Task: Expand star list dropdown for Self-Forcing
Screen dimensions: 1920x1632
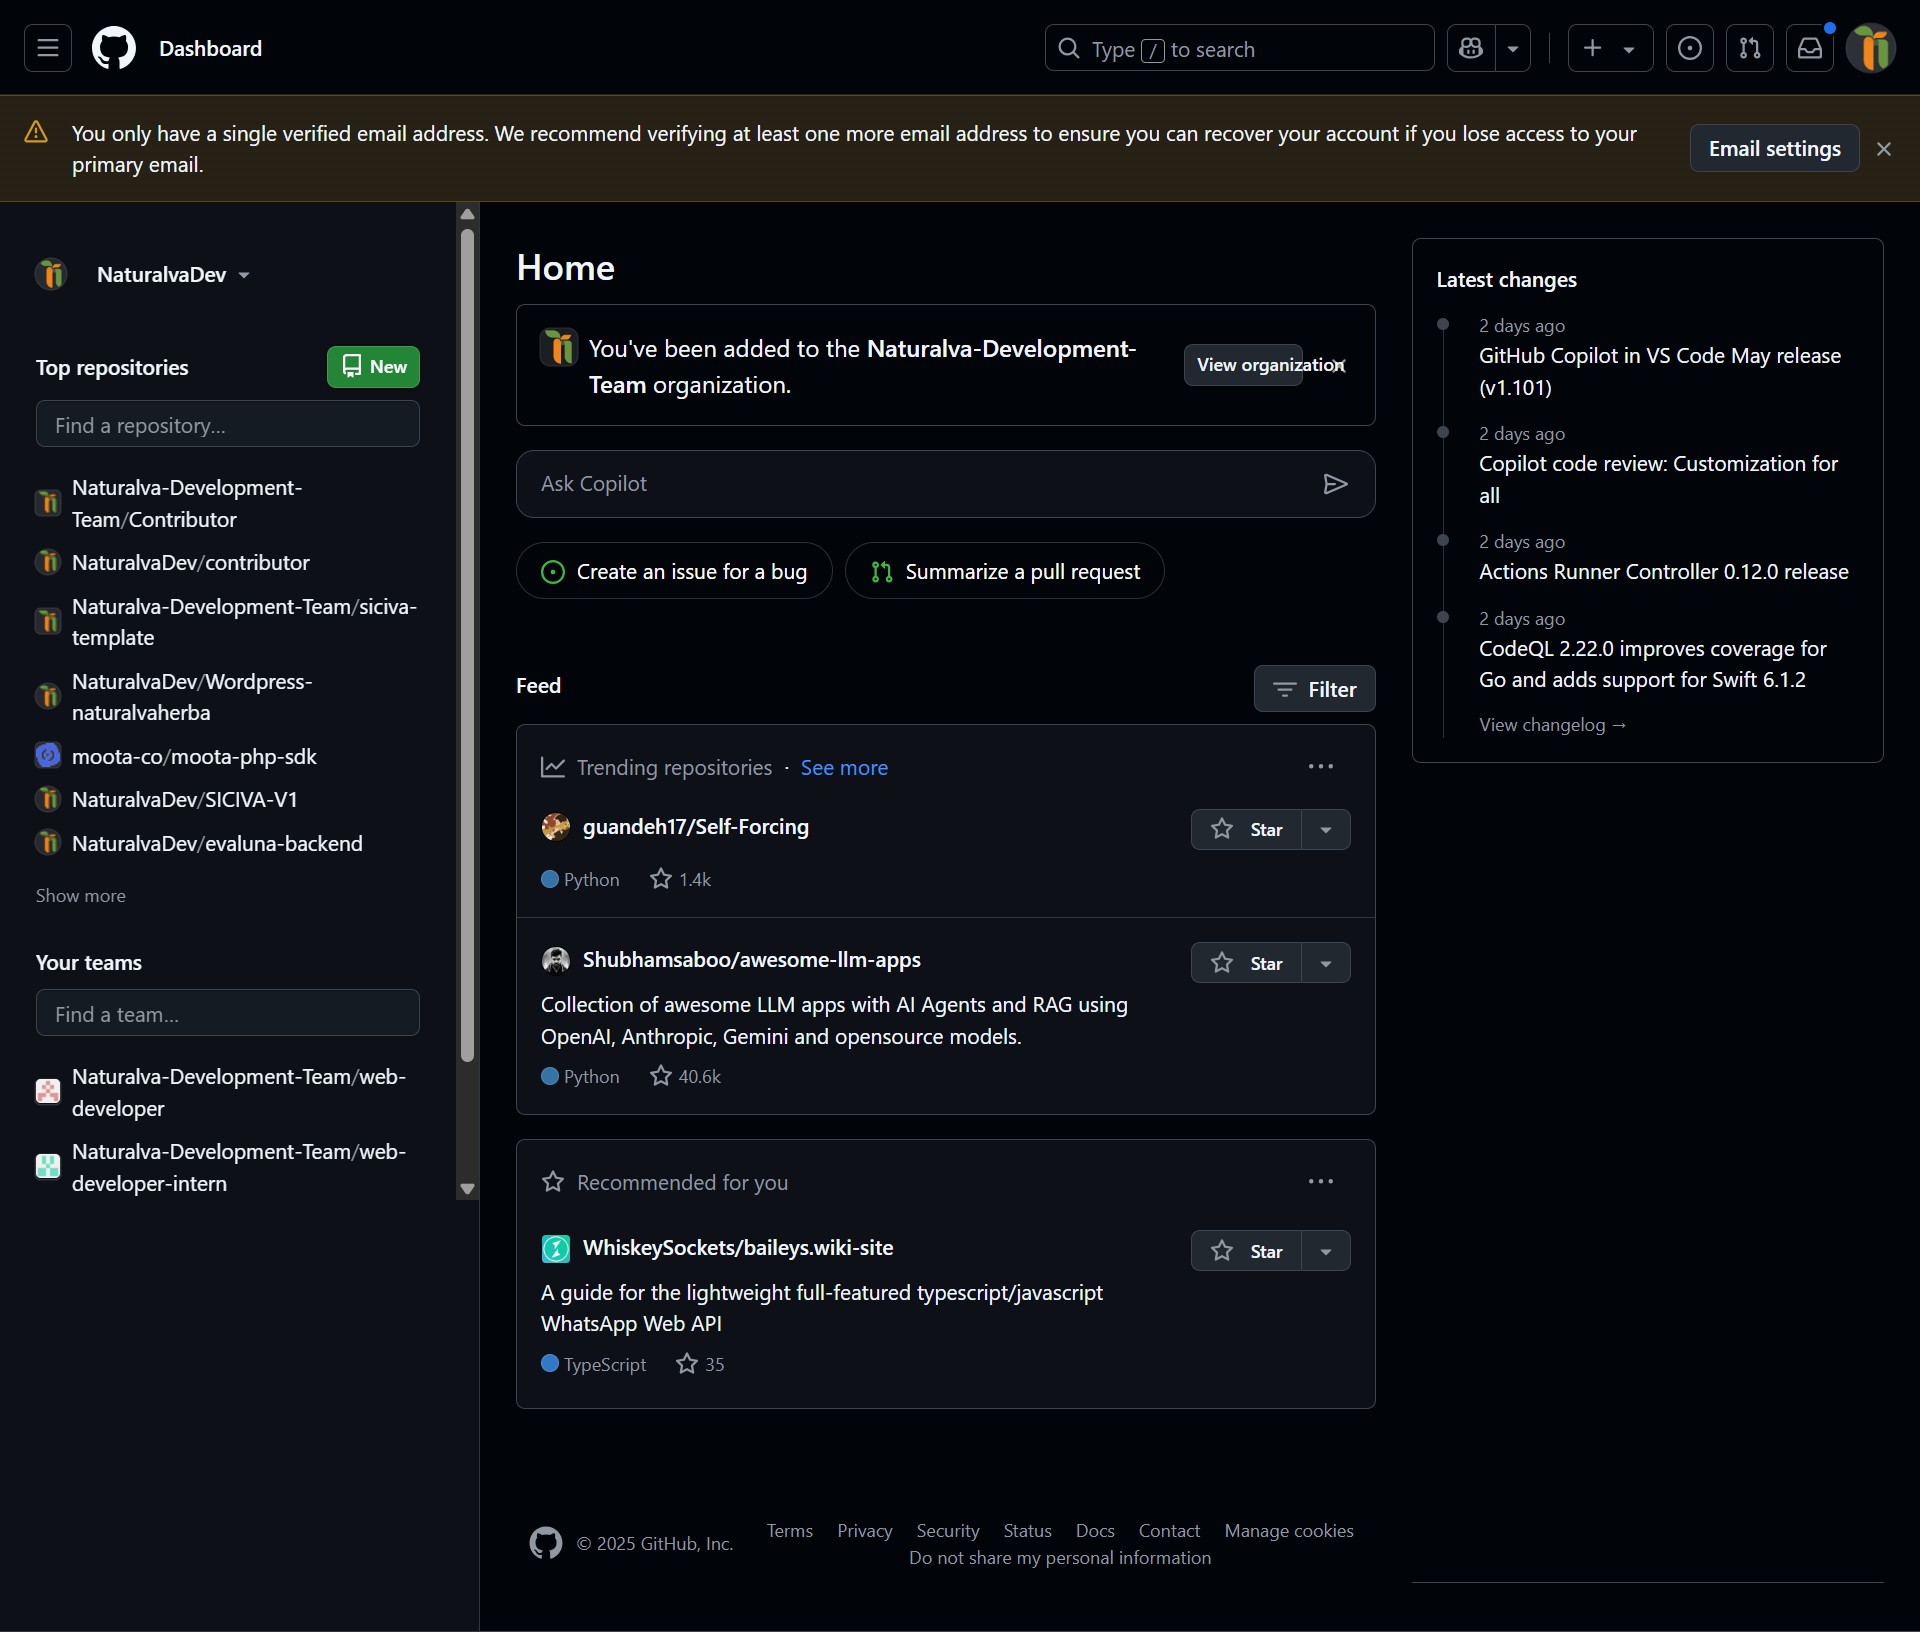Action: (x=1326, y=829)
